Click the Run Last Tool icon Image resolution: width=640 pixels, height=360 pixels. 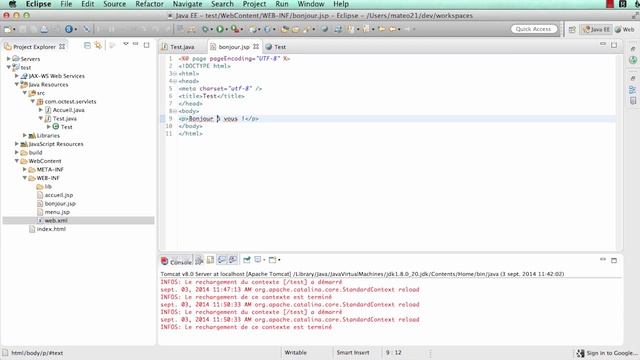235,29
